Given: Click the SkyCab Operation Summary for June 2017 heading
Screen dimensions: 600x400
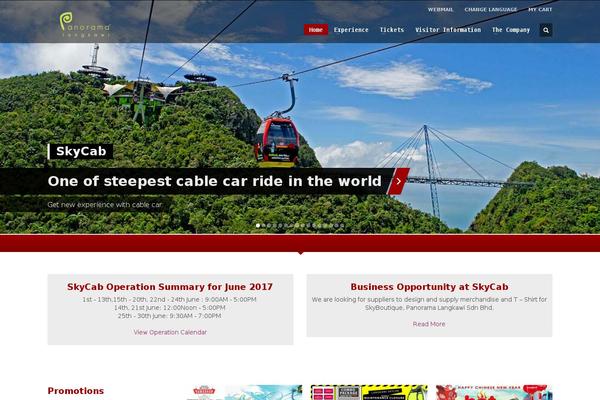Looking at the screenshot, I should pos(170,287).
